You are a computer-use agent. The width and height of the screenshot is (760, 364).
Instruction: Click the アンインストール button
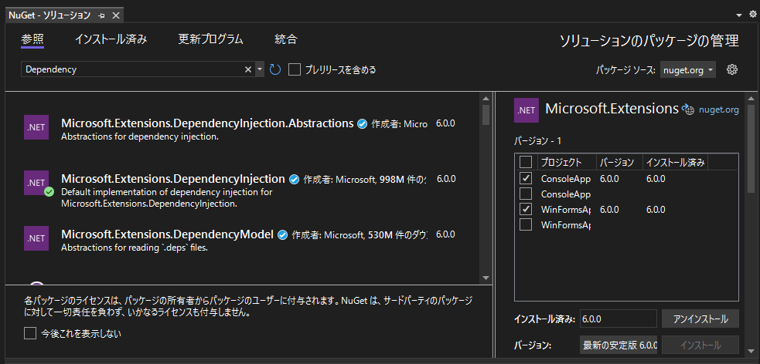pos(700,319)
